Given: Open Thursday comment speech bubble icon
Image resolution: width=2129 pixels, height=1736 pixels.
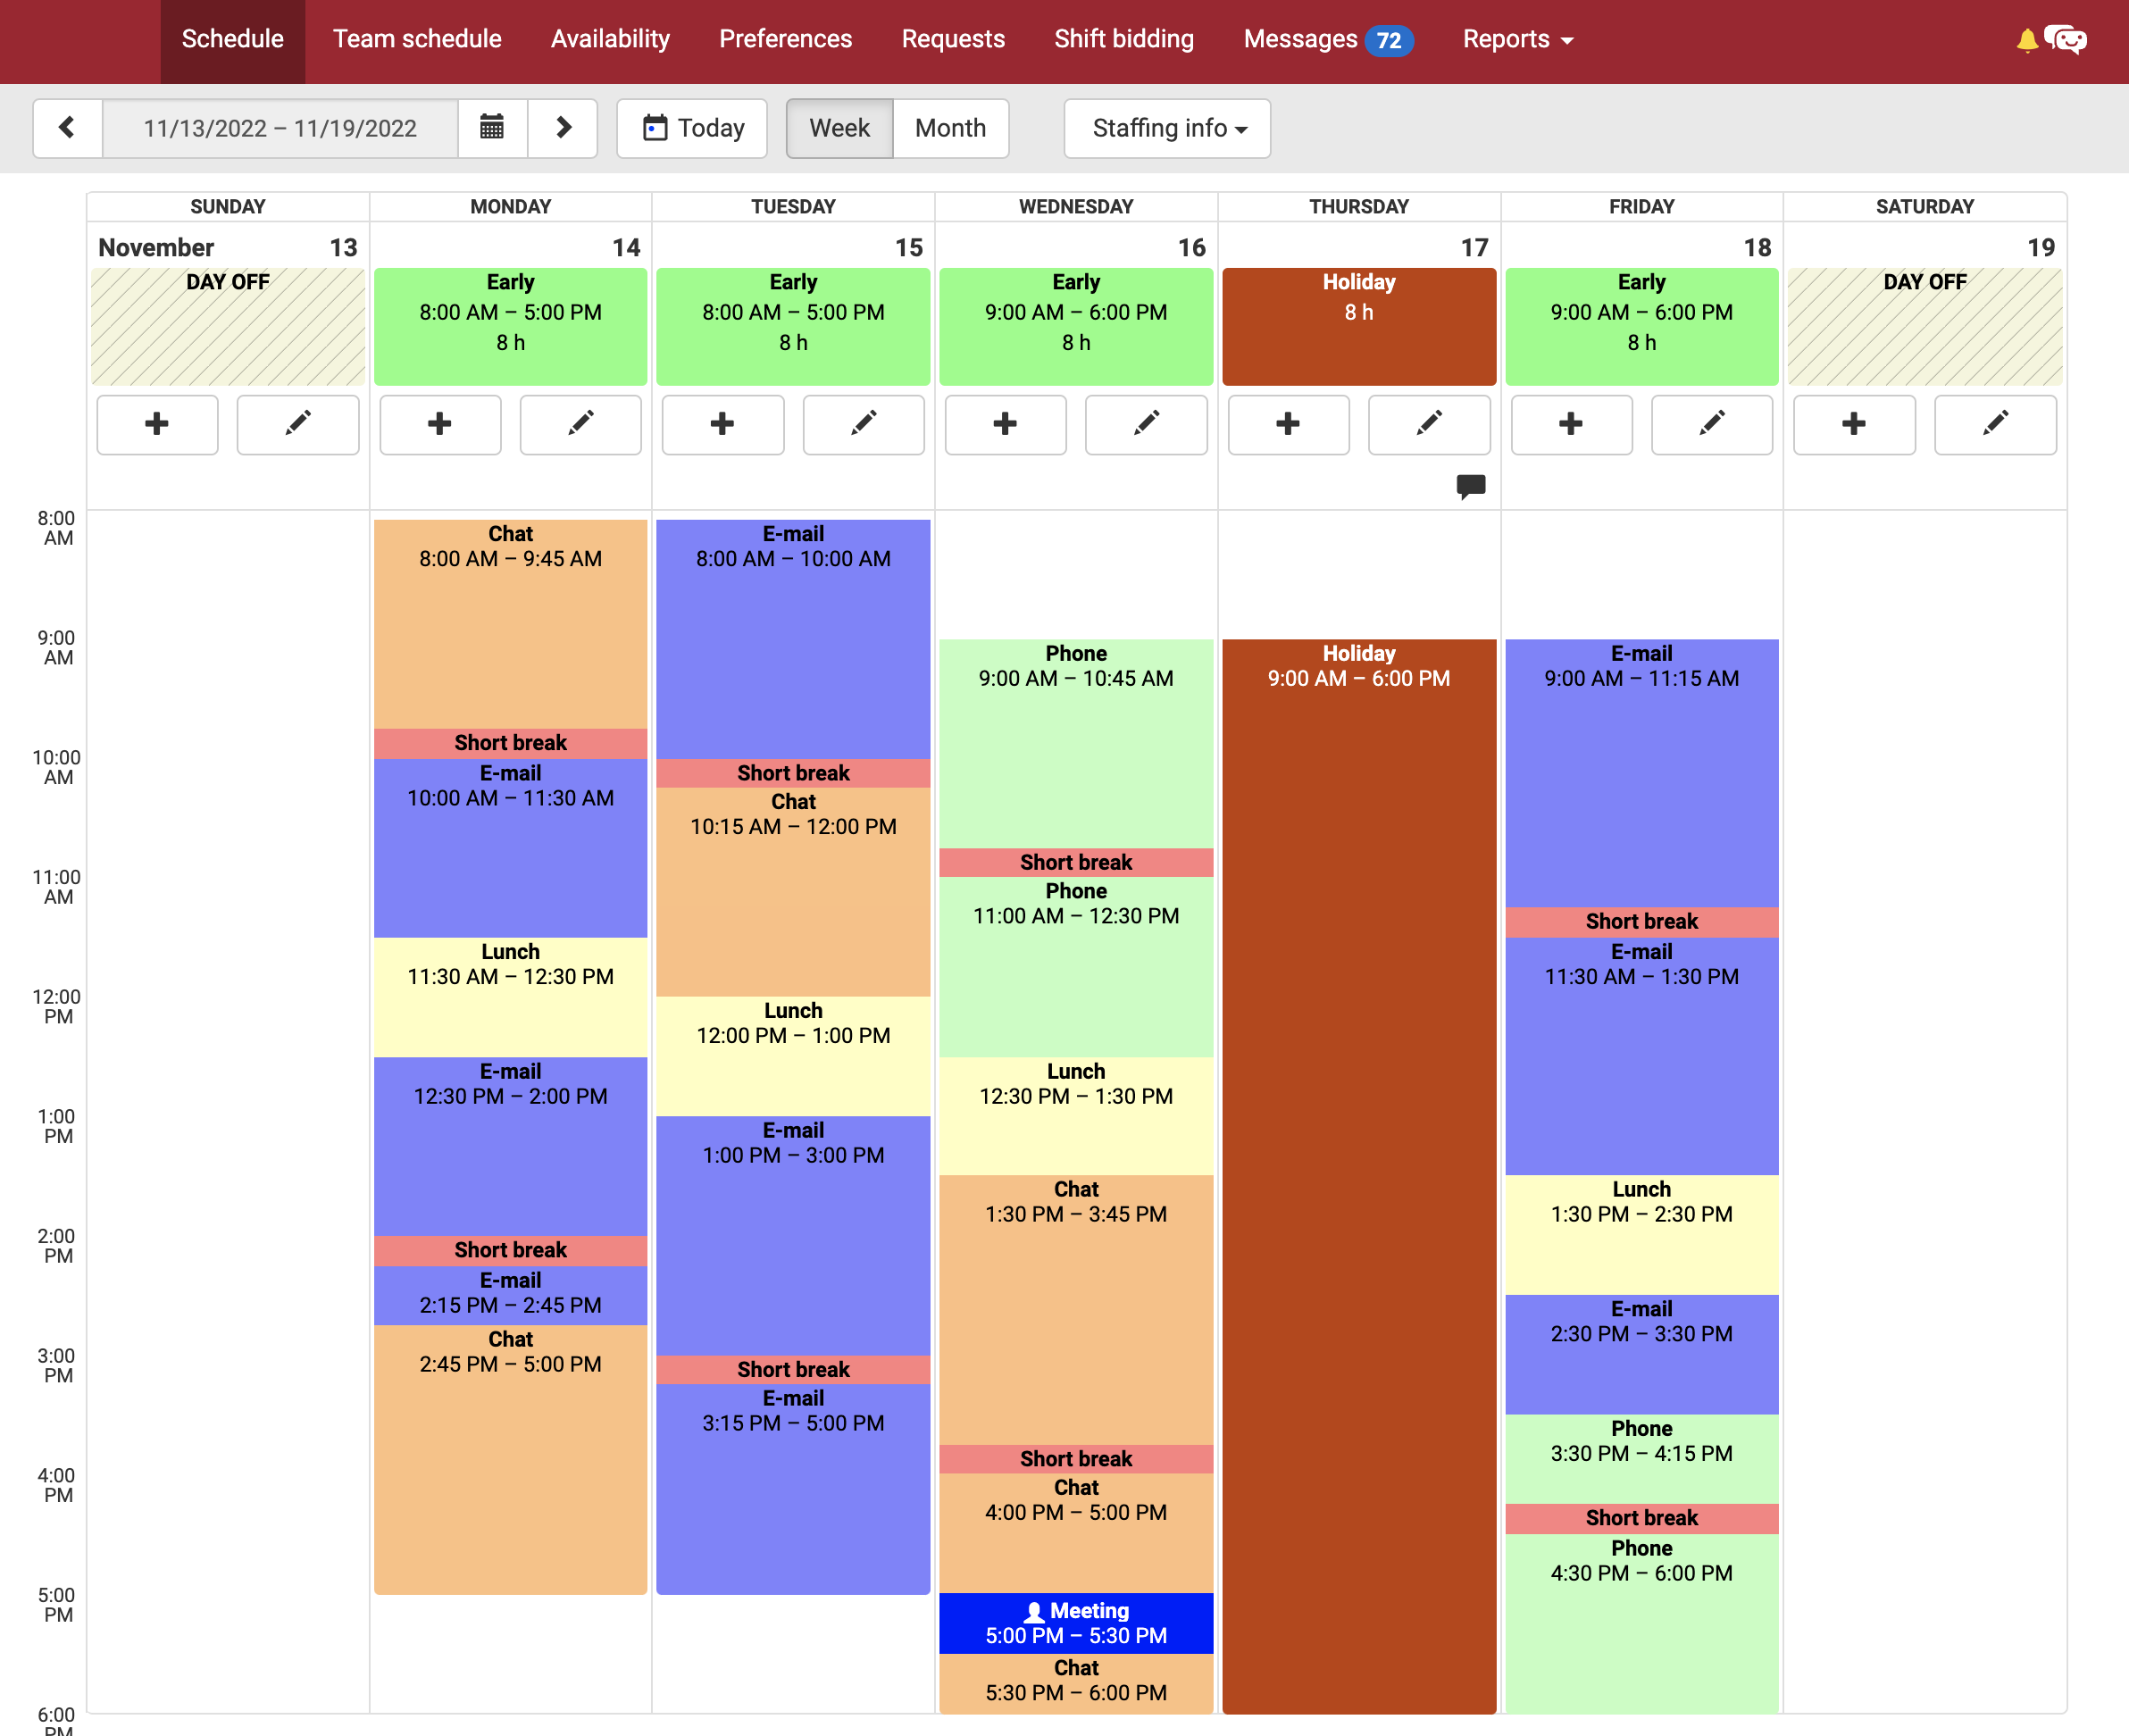Looking at the screenshot, I should tap(1470, 486).
